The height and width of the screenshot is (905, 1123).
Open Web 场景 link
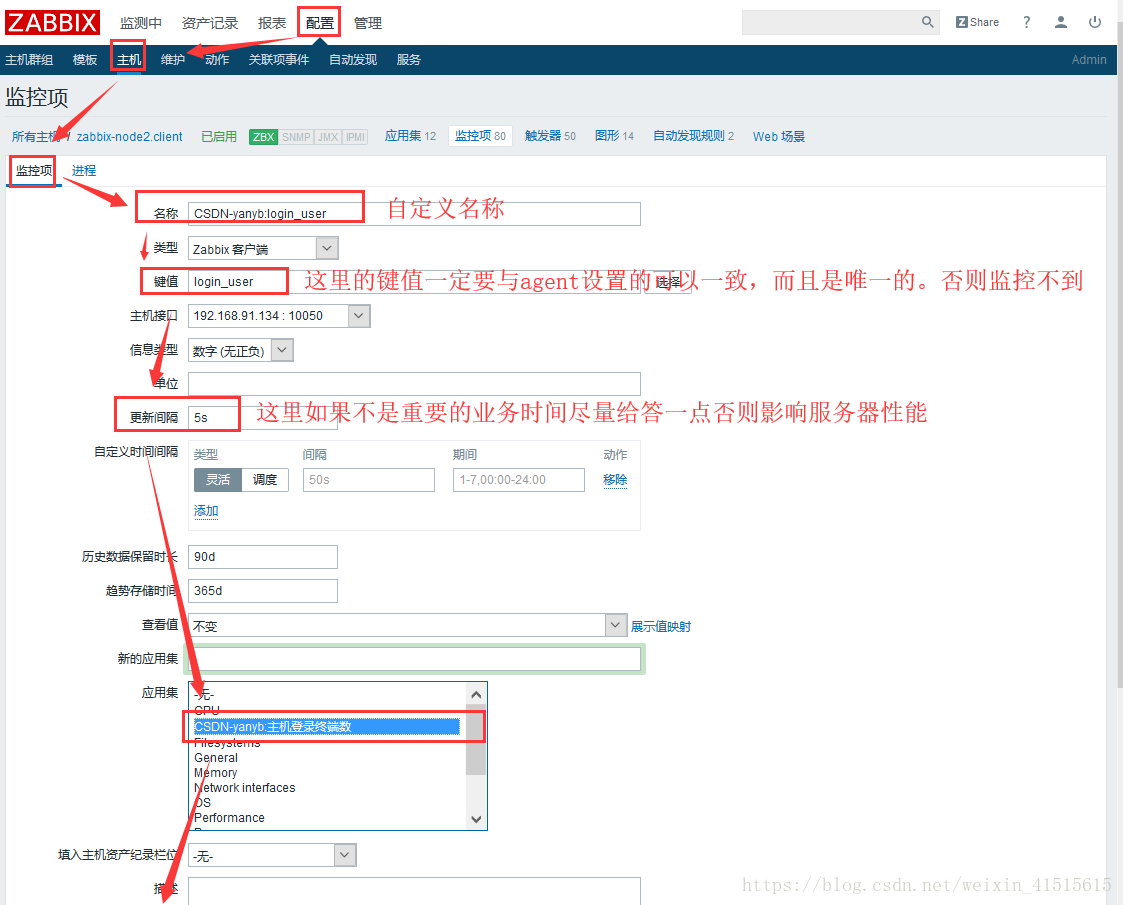(x=779, y=137)
